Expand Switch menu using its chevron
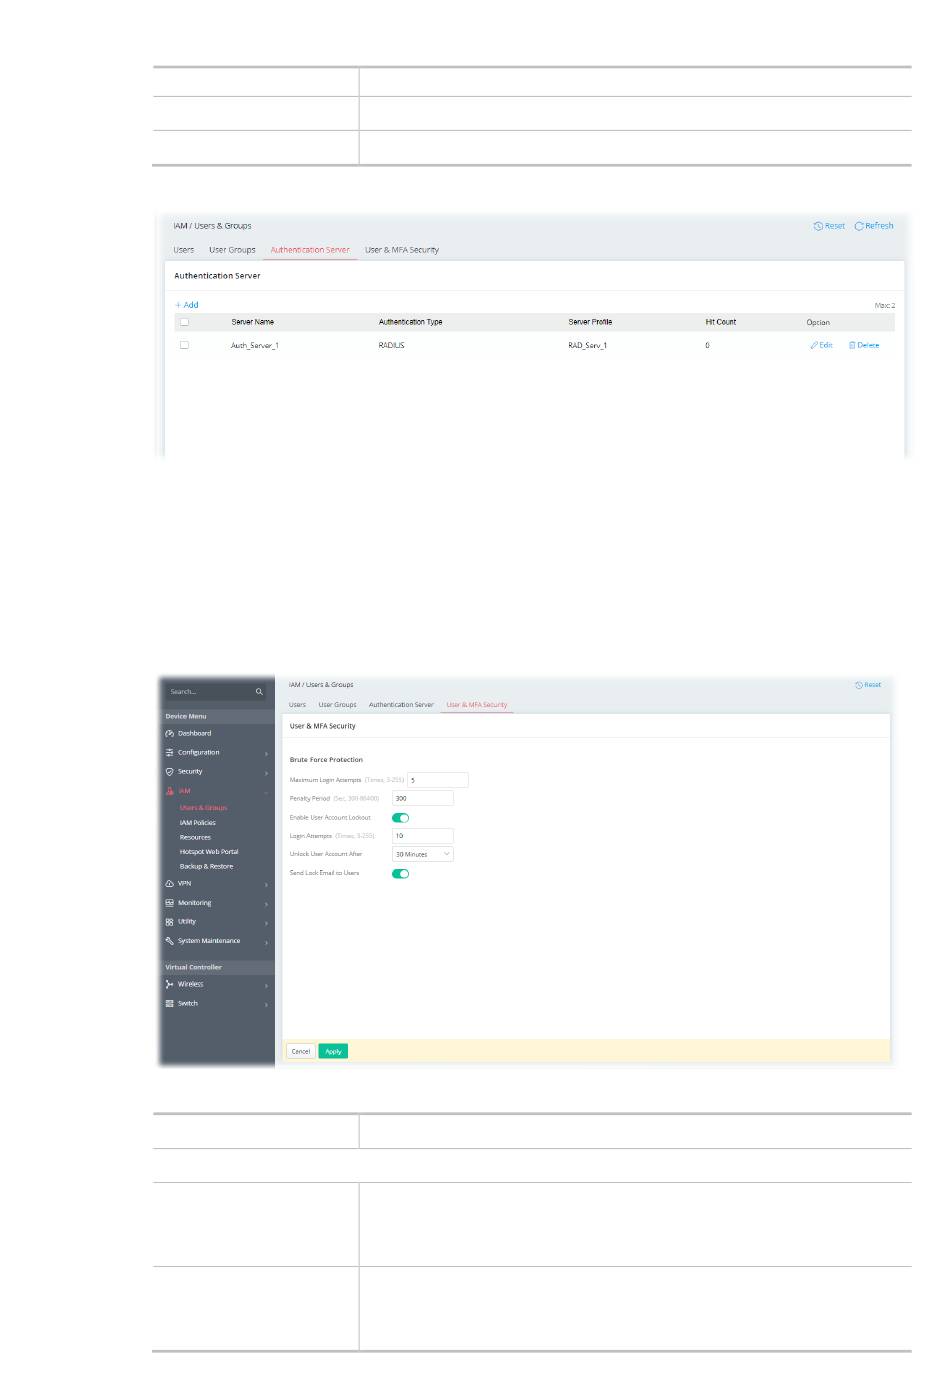Screen dimensions: 950x1397 tap(266, 1004)
